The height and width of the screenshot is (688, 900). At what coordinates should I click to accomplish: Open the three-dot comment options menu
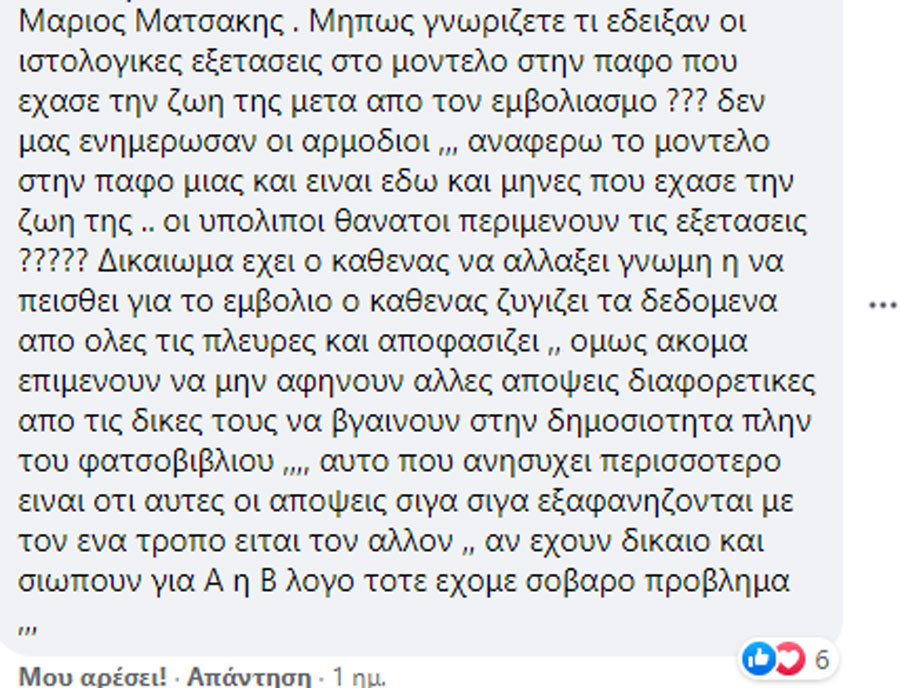click(x=883, y=305)
